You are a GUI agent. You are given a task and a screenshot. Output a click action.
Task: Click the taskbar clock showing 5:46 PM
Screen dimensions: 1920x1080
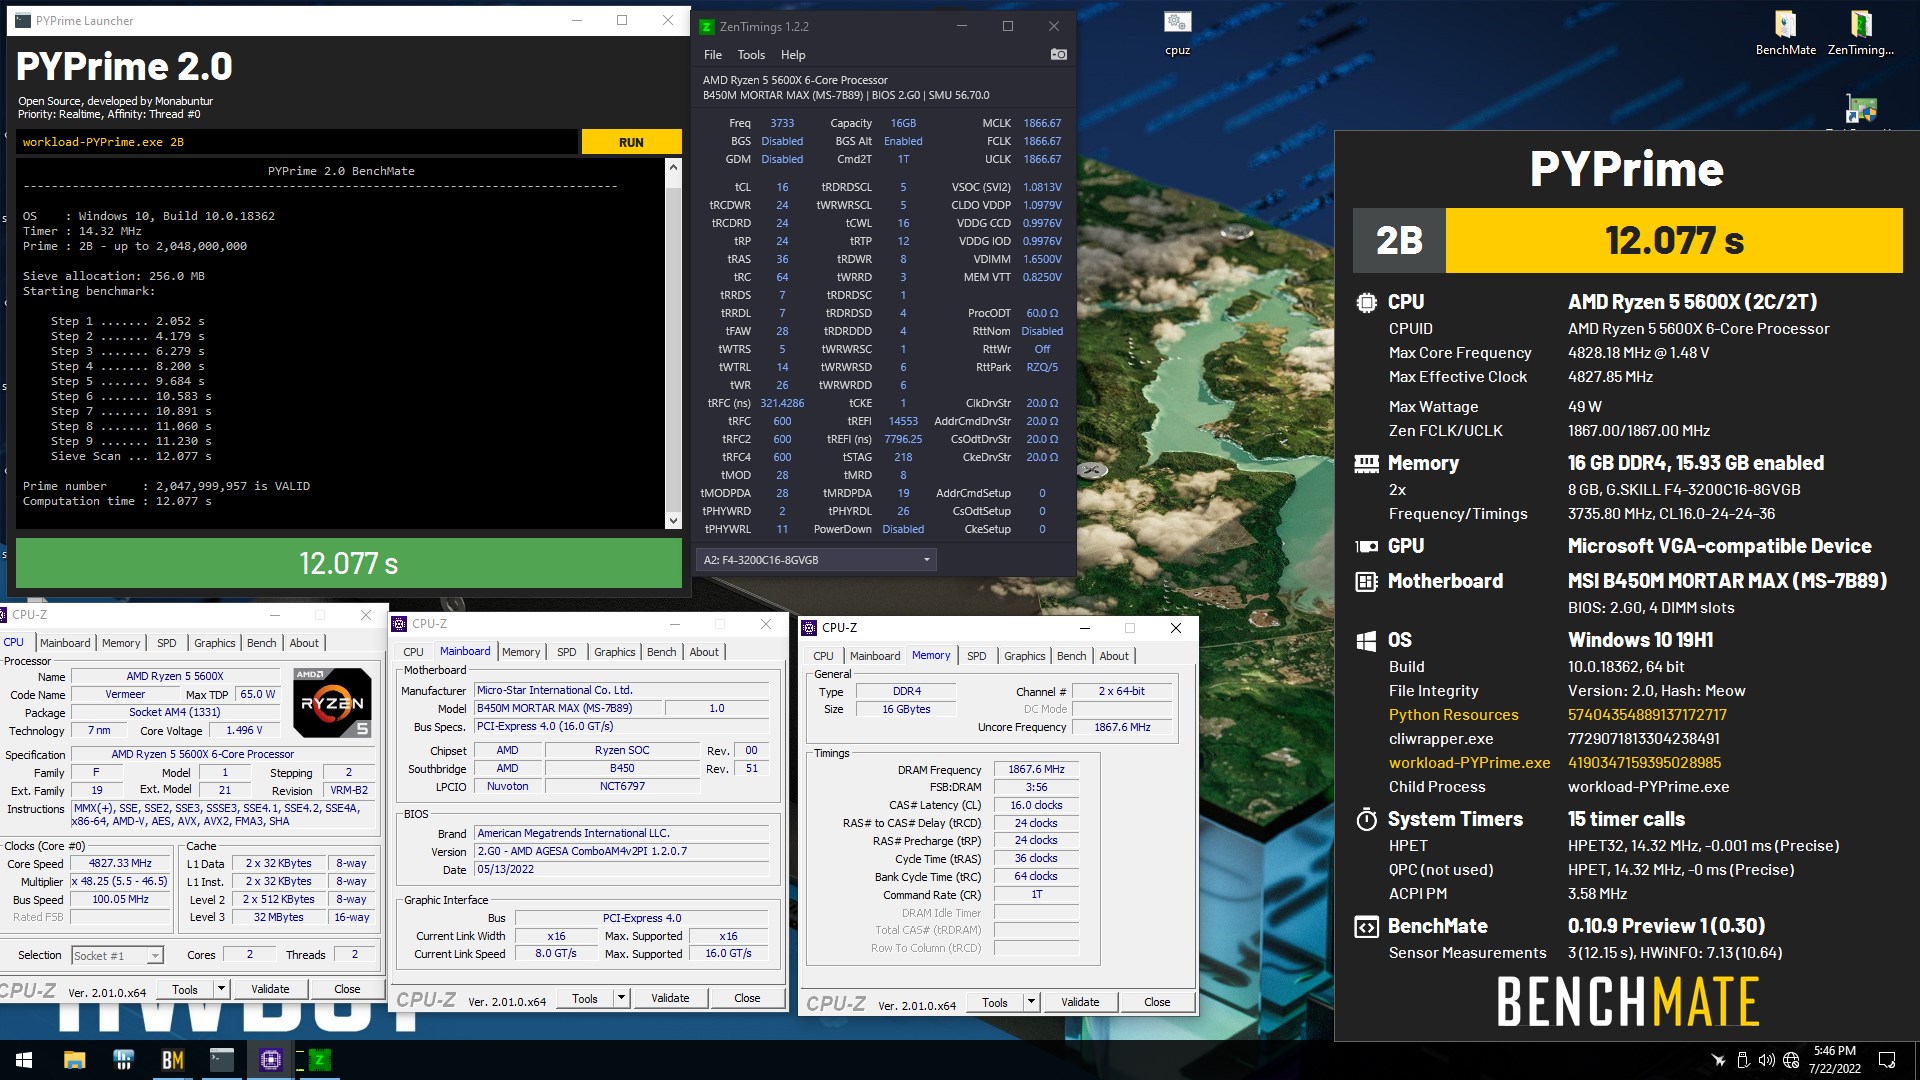(x=1834, y=1060)
